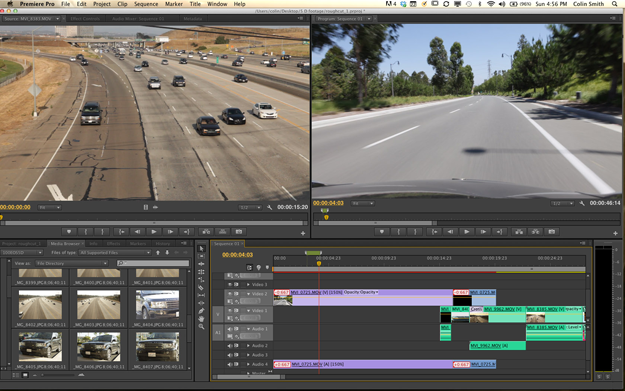Toggle V source track targeting

pyautogui.click(x=218, y=314)
